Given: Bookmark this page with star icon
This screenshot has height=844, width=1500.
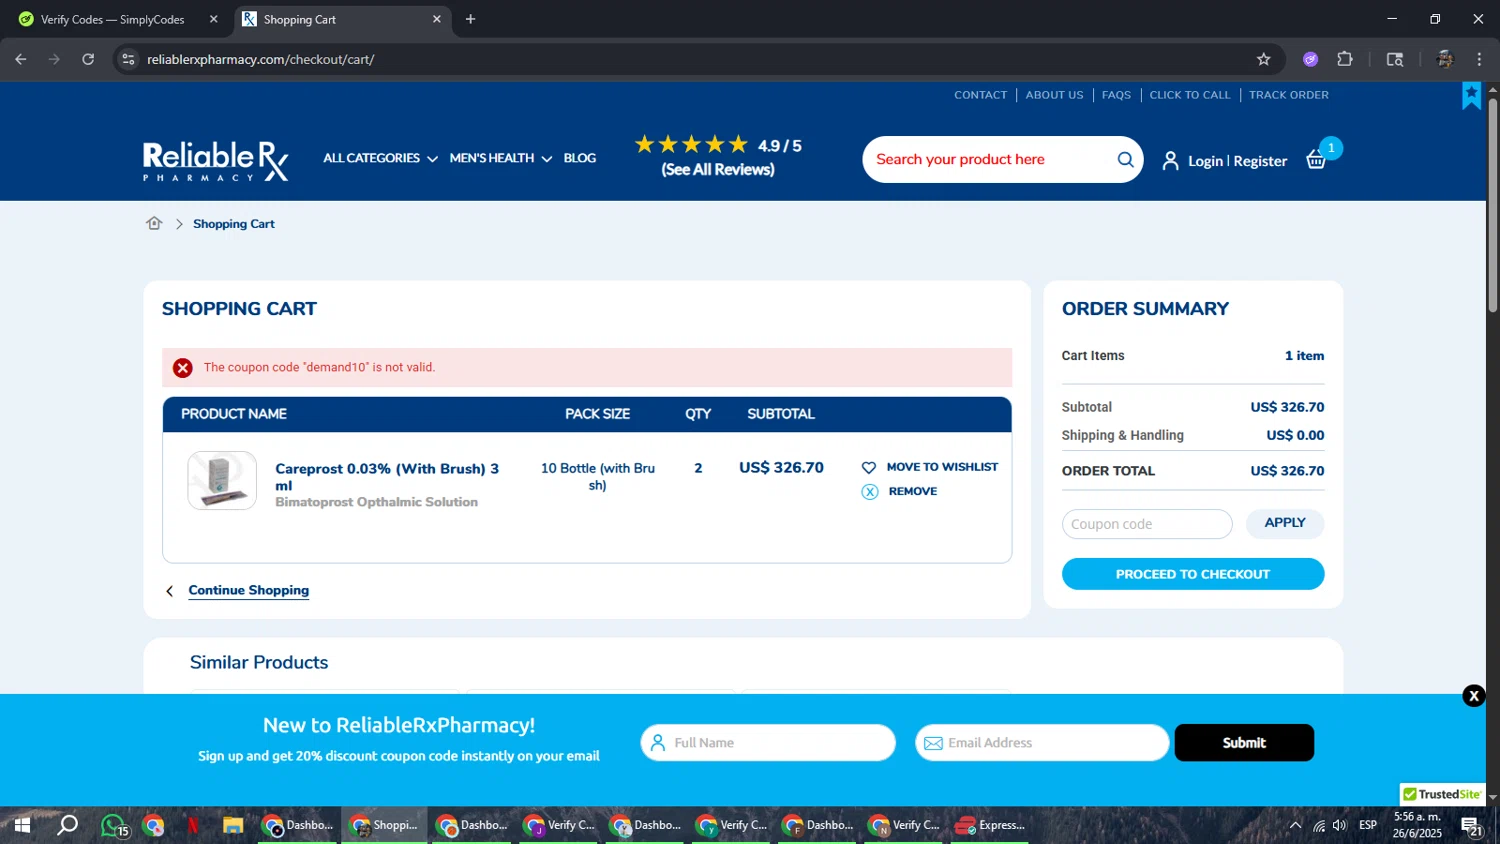Looking at the screenshot, I should (1264, 59).
